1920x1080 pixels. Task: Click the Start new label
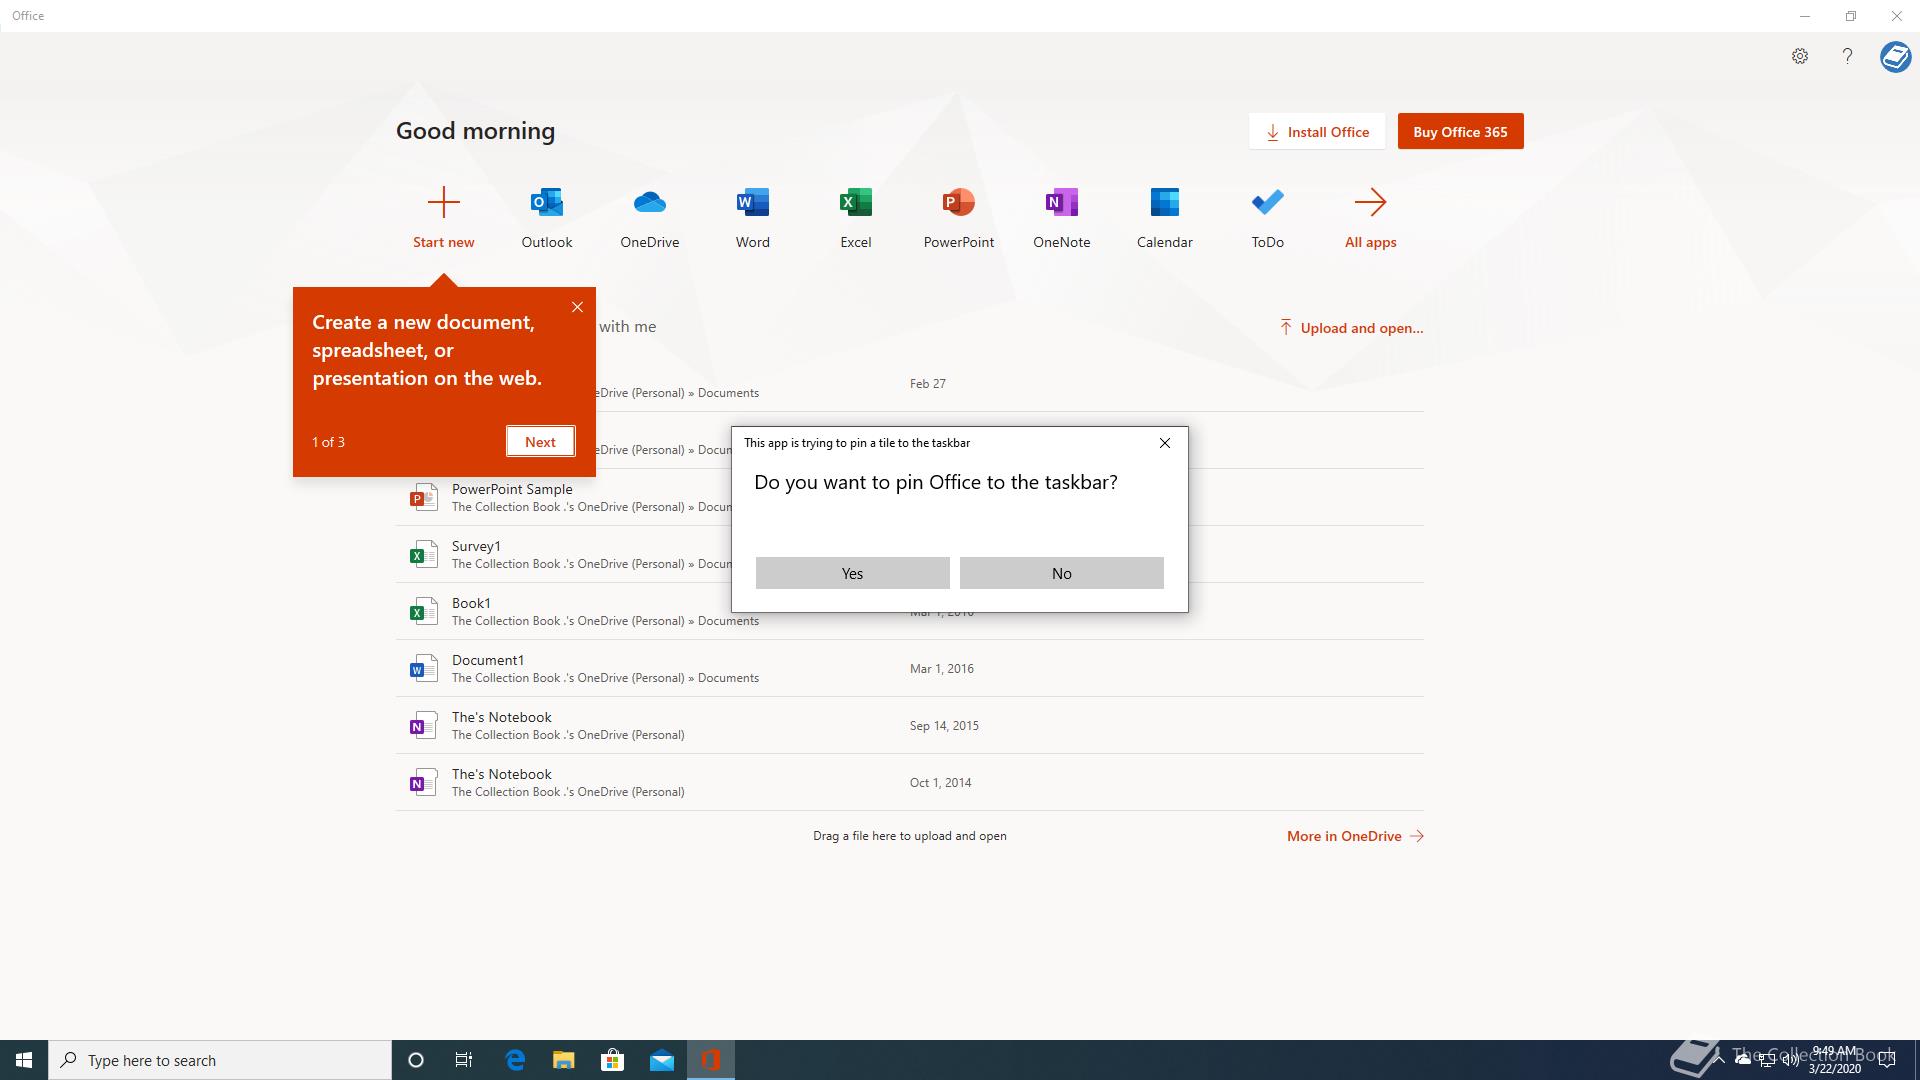[444, 242]
